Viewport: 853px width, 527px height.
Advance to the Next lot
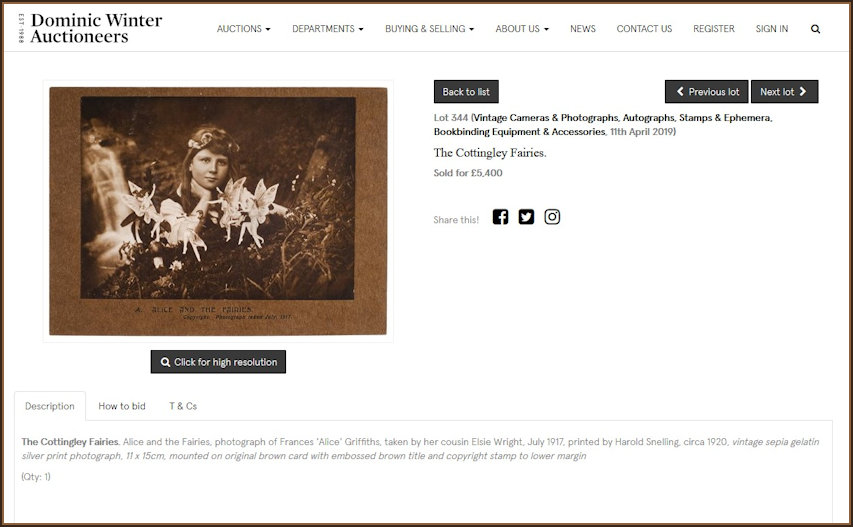pos(784,92)
